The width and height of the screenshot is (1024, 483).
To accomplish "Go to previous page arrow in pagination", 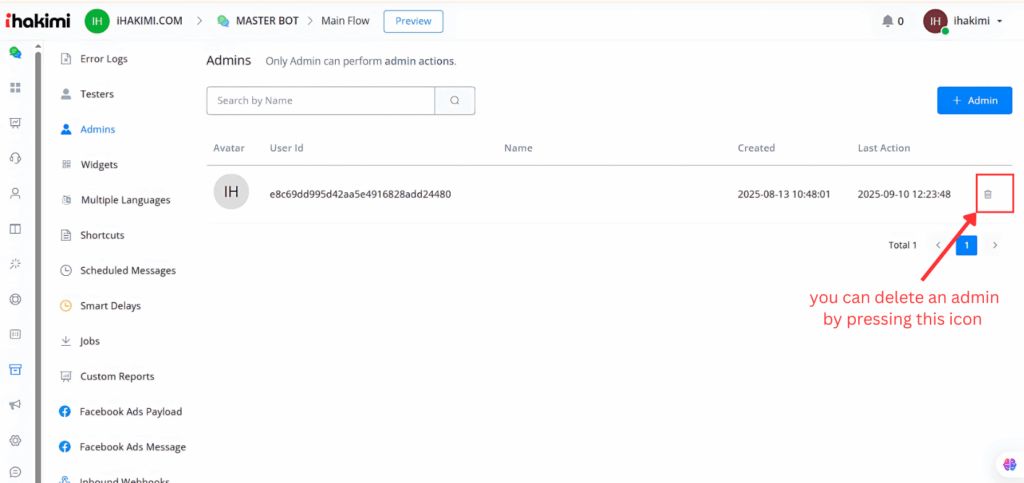I will 938,245.
